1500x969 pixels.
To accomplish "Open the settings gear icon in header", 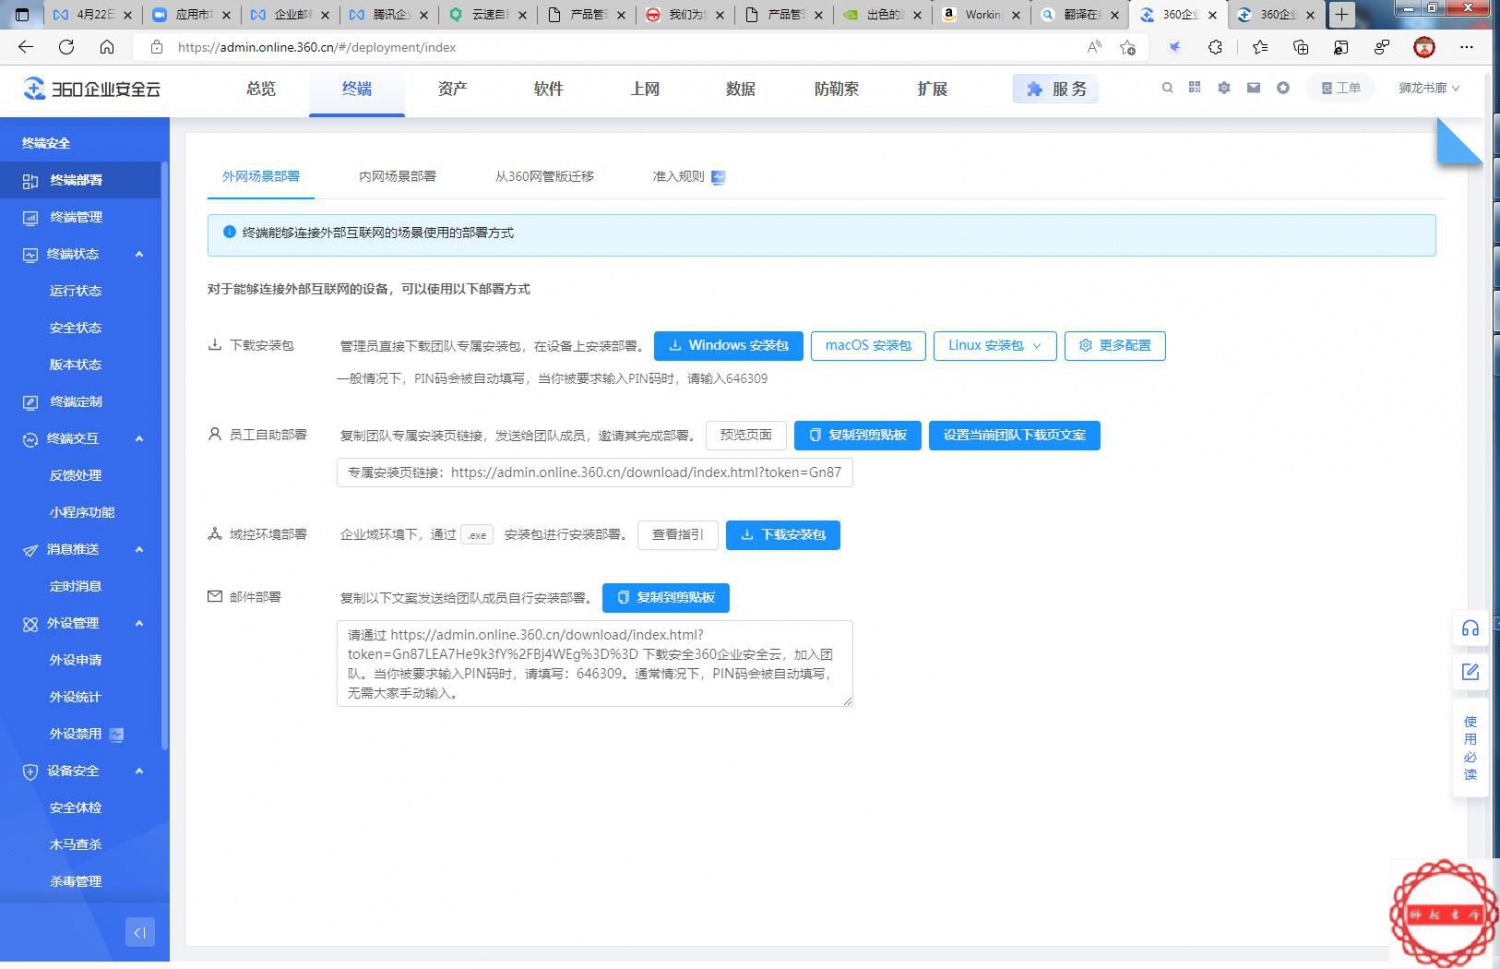I will [1224, 88].
